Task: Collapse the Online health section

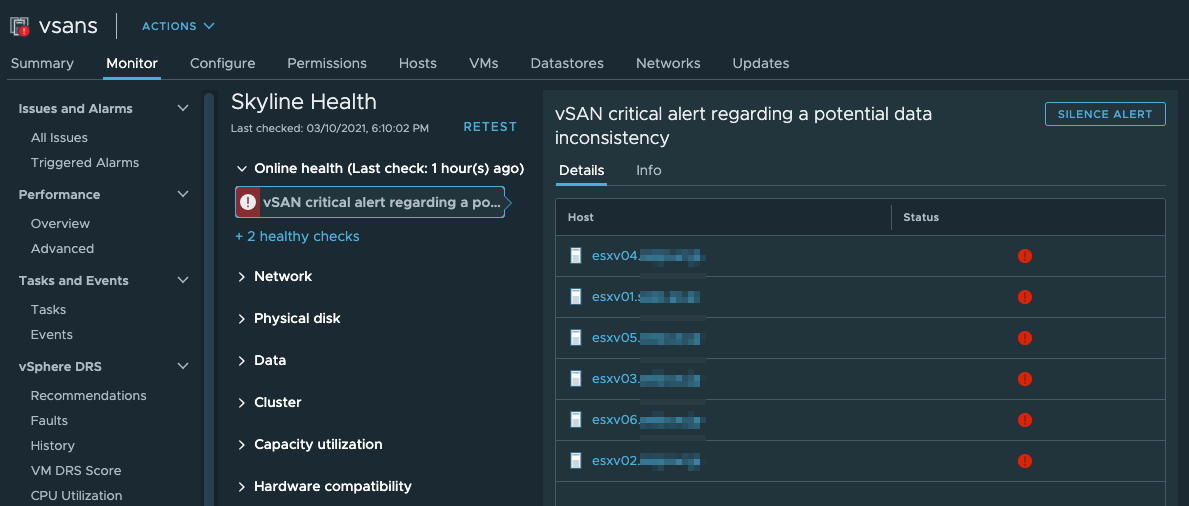Action: click(242, 169)
